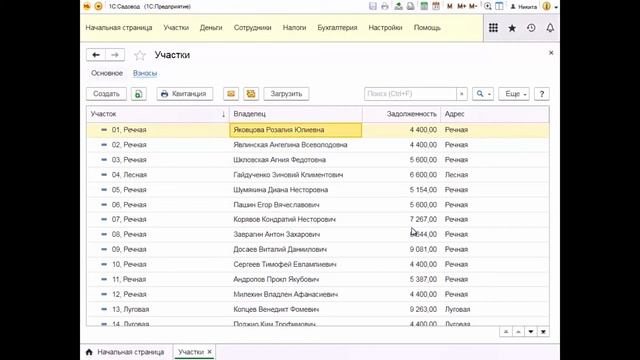Open the search magnifier dropdown
Image resolution: width=640 pixels, height=360 pixels.
(483, 94)
